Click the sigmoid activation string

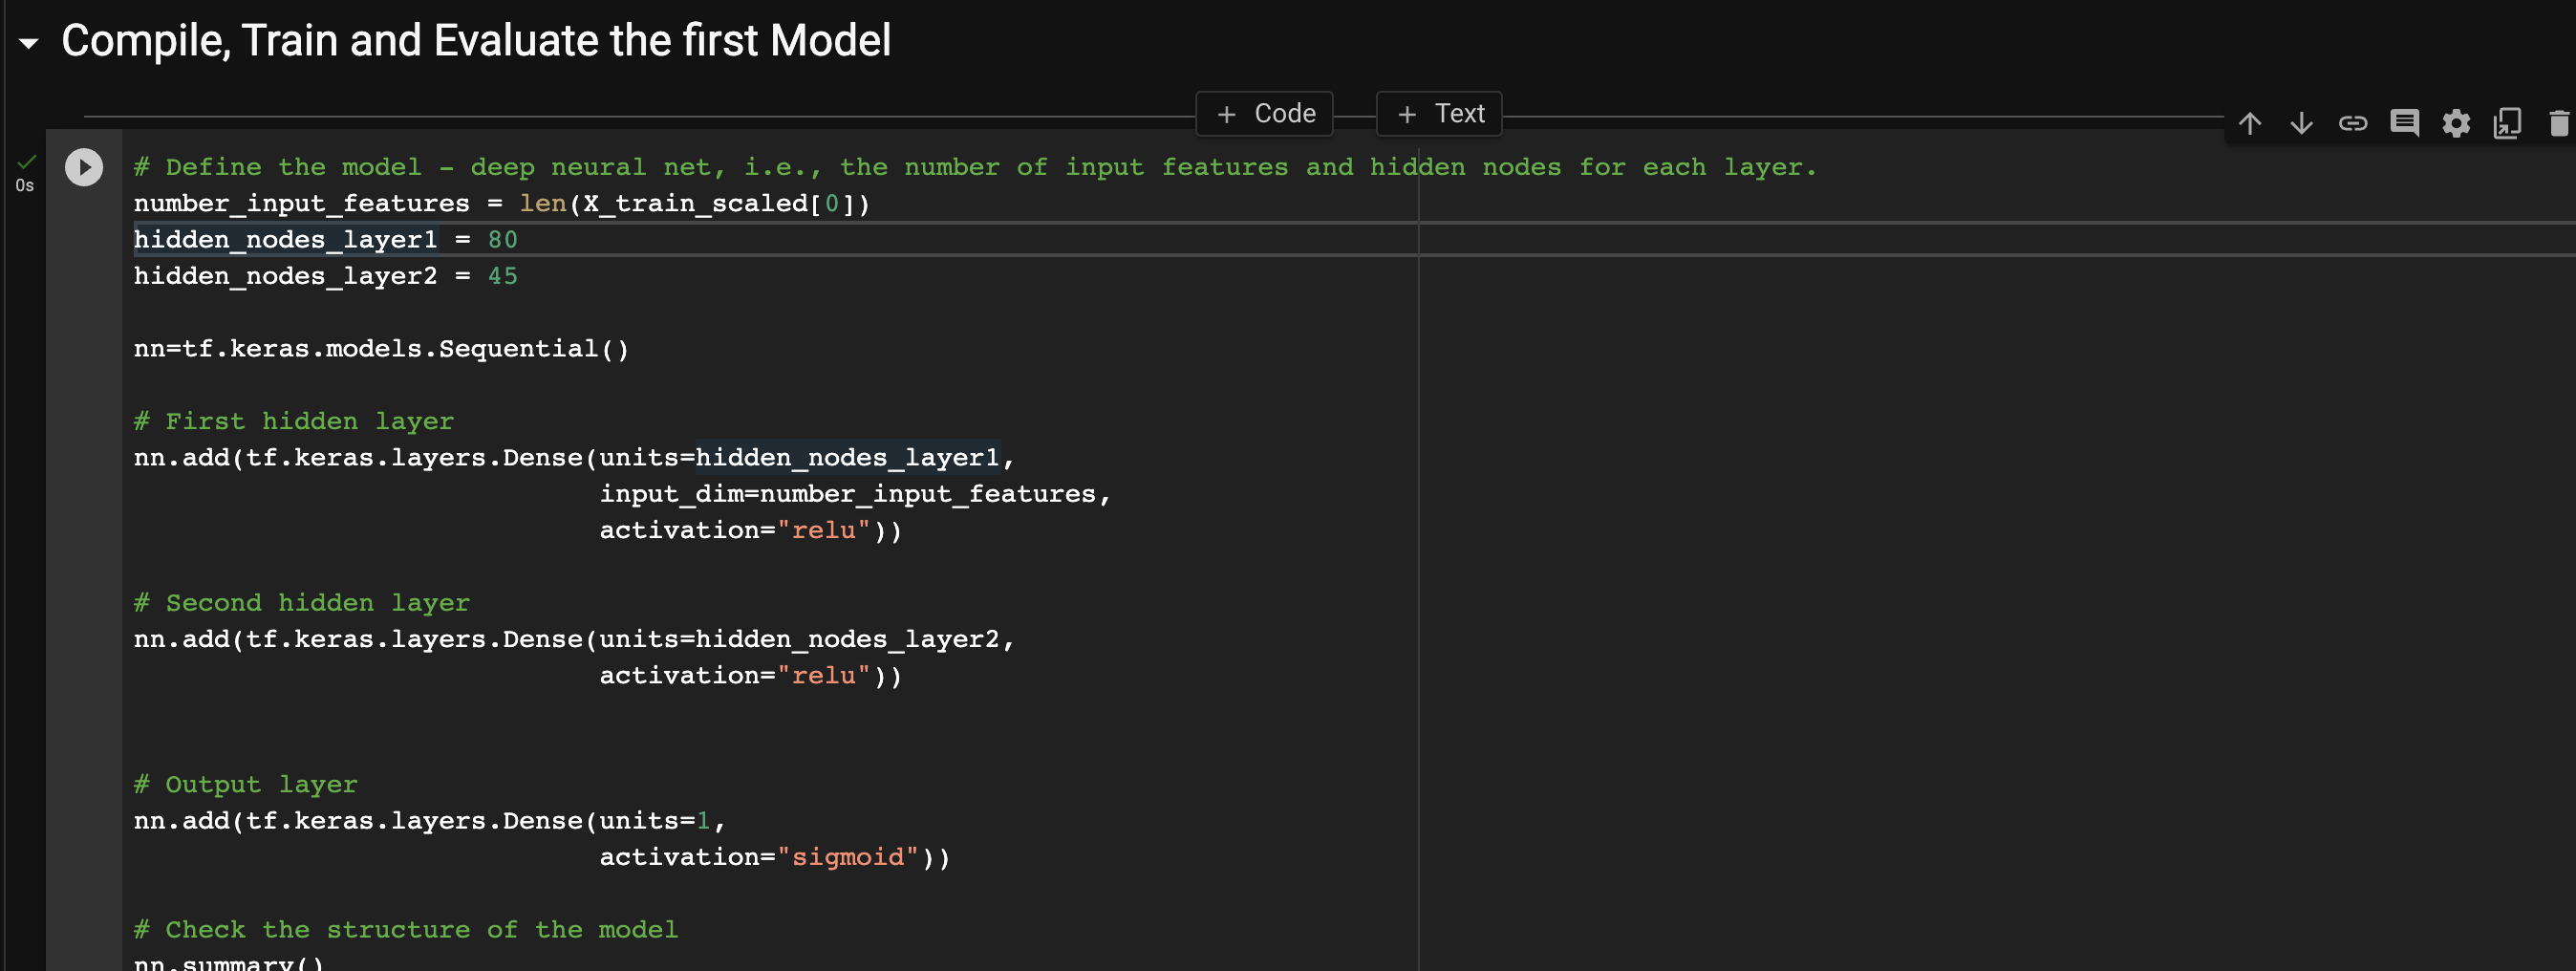point(849,856)
